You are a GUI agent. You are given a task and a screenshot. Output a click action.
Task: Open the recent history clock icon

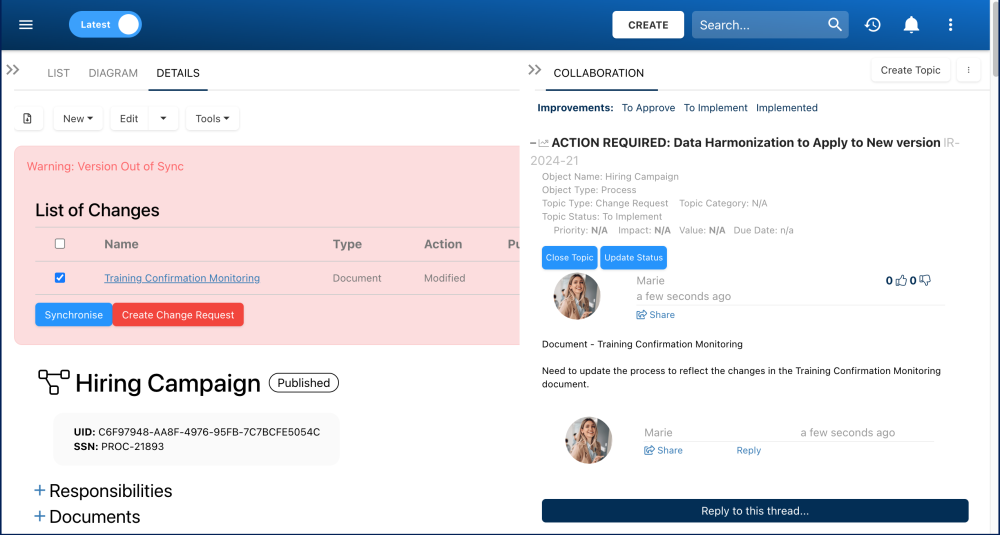872,25
